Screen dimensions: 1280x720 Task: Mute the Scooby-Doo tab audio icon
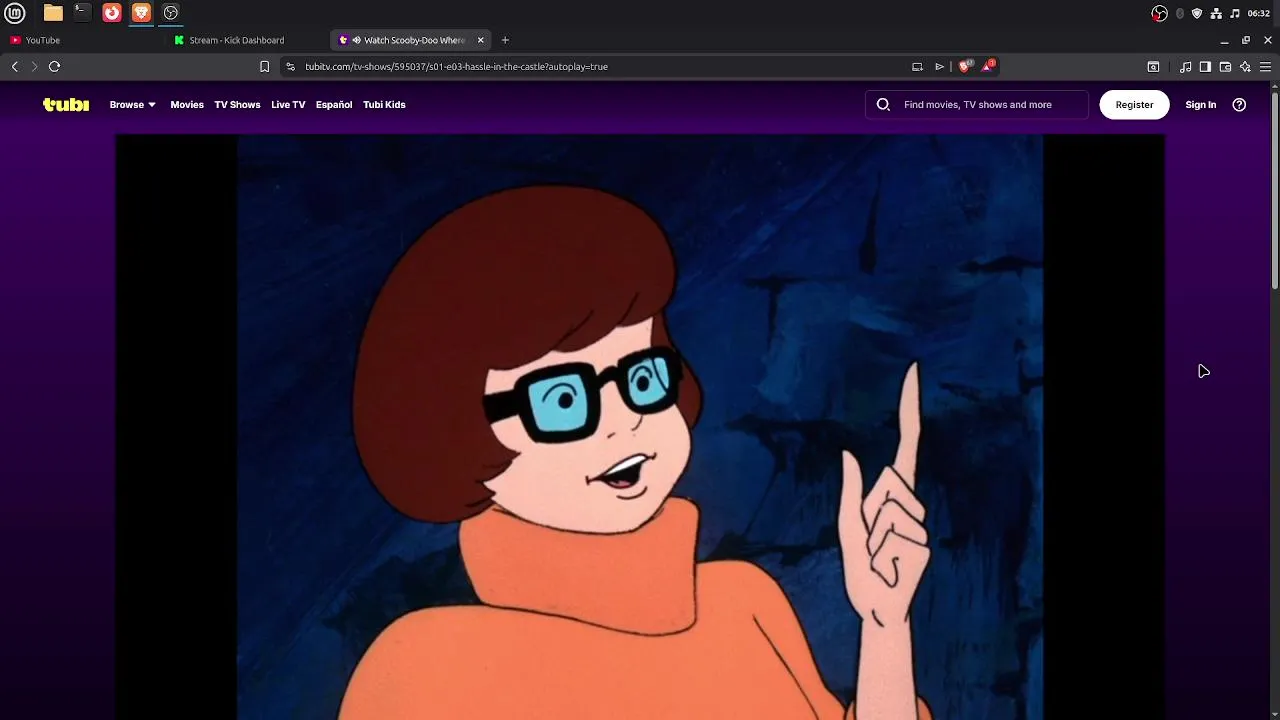point(356,40)
